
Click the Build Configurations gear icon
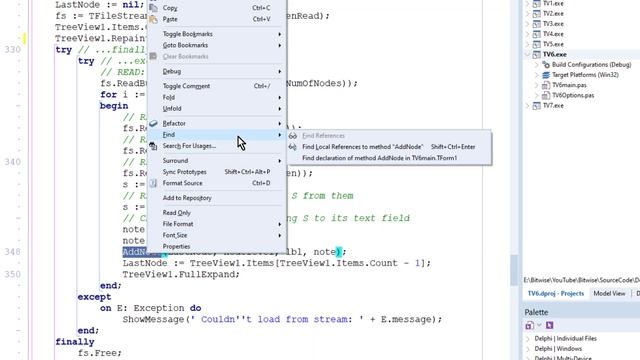pyautogui.click(x=546, y=64)
